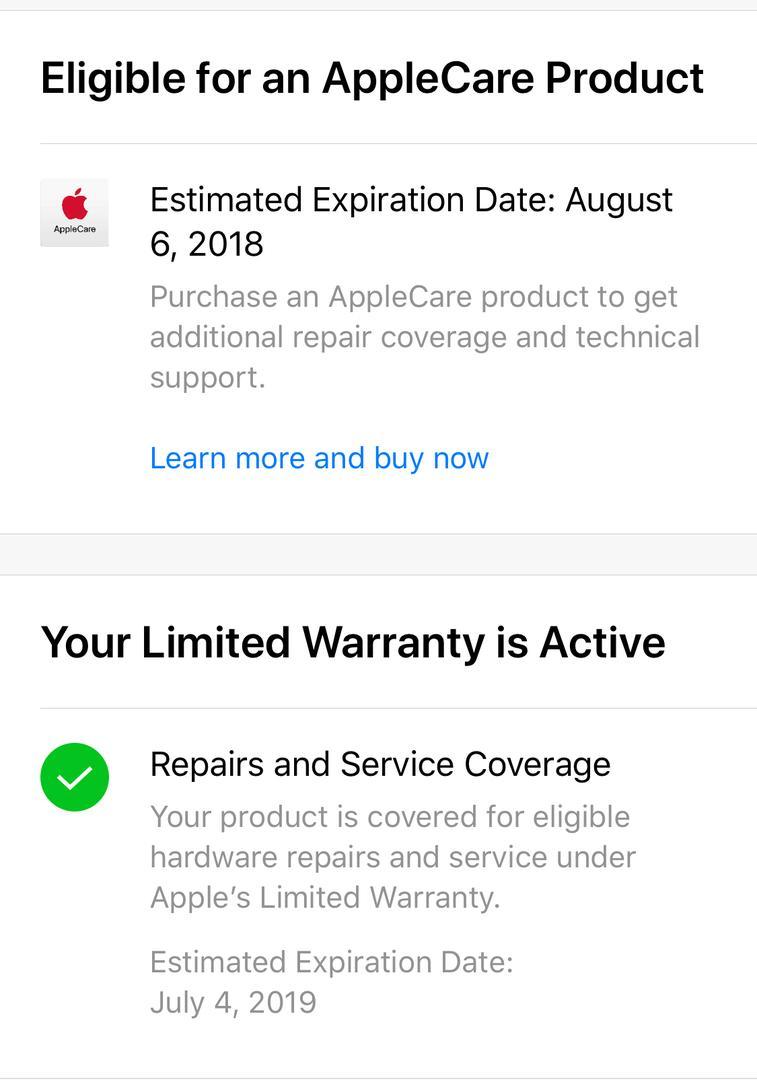Tap the divider line under AppleCare heading
This screenshot has height=1080, width=757.
pyautogui.click(x=398, y=144)
